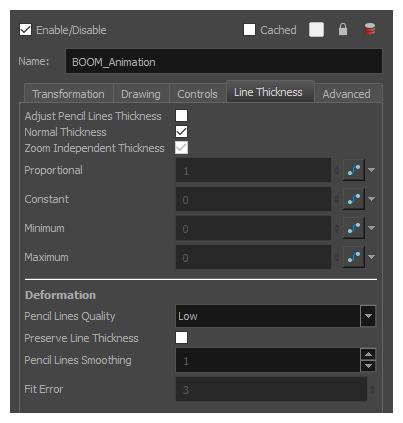
Task: Open function curve button for Minimum
Action: pyautogui.click(x=354, y=228)
